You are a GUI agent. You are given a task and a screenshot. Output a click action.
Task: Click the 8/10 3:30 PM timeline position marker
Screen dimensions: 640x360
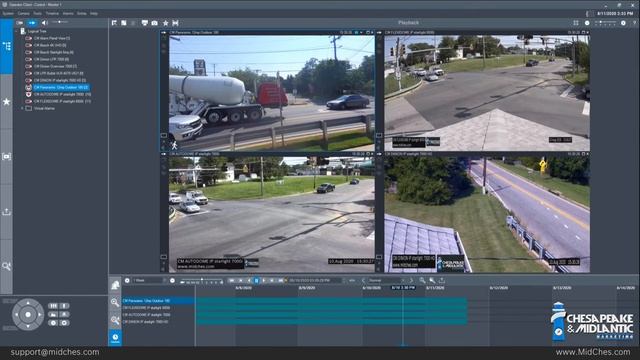click(403, 288)
